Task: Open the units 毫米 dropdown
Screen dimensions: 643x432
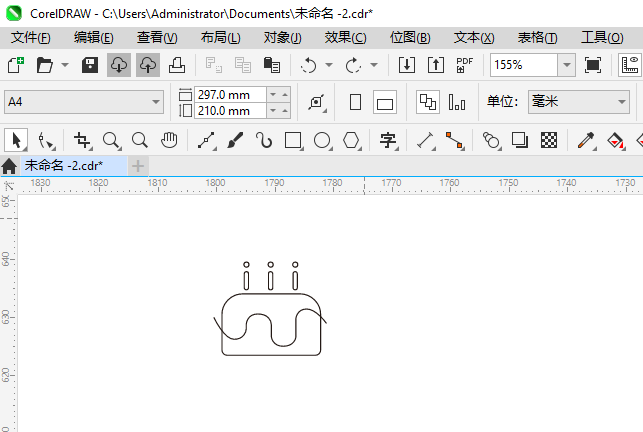Action: click(579, 102)
